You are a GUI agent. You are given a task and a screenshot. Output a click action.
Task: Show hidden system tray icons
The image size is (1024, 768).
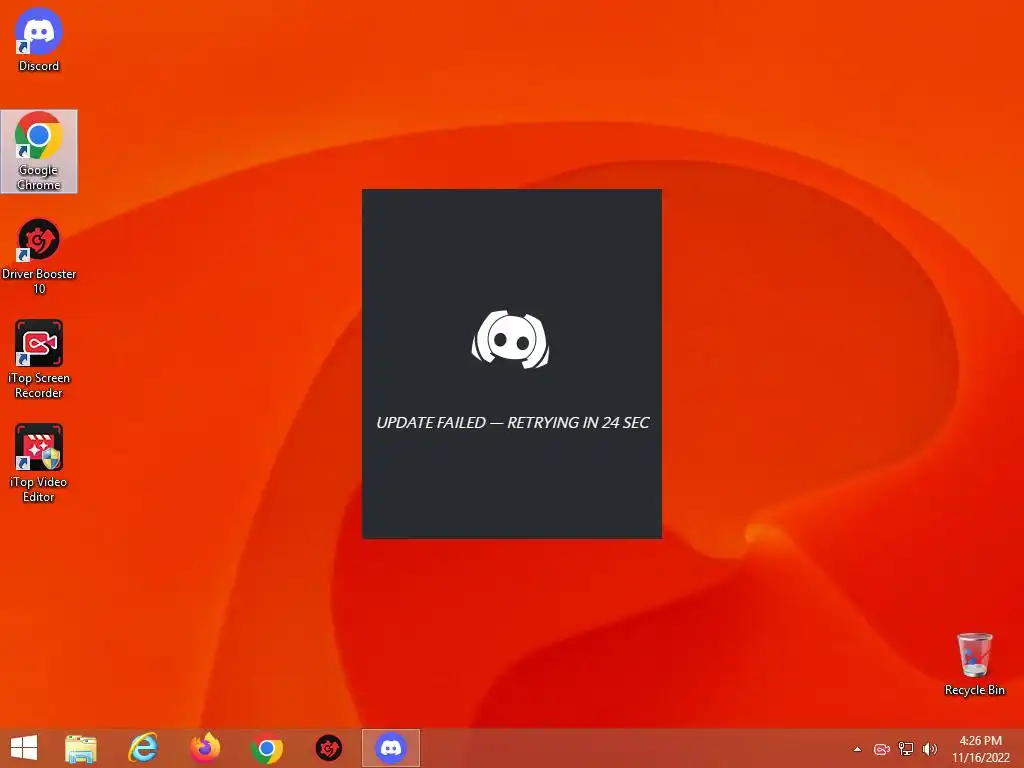tap(857, 749)
